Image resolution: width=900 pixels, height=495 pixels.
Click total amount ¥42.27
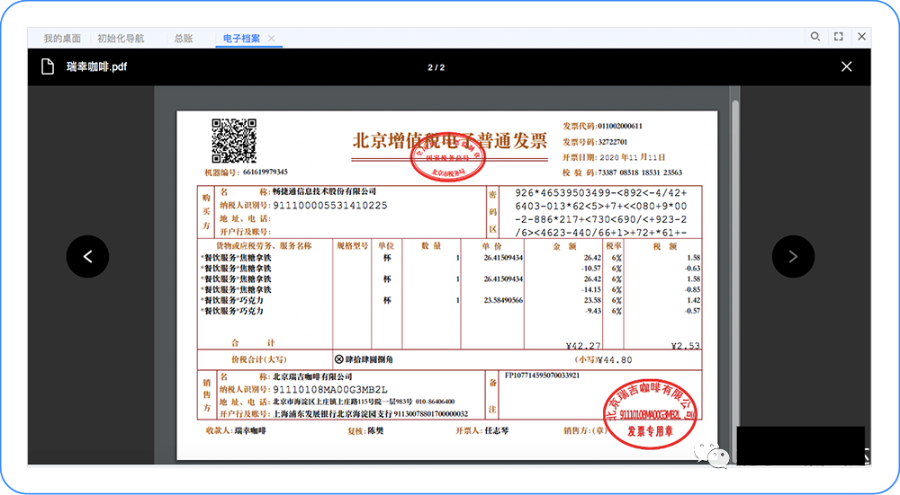point(583,346)
